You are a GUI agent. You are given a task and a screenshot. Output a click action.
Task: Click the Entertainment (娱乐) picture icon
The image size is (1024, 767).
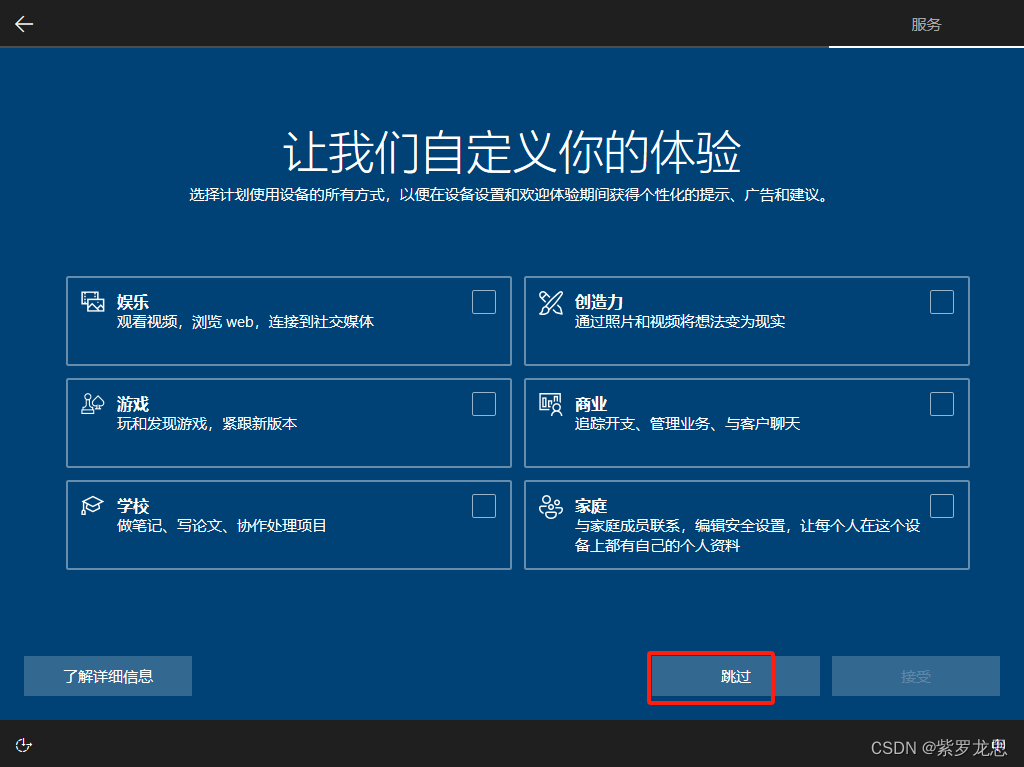tap(93, 302)
